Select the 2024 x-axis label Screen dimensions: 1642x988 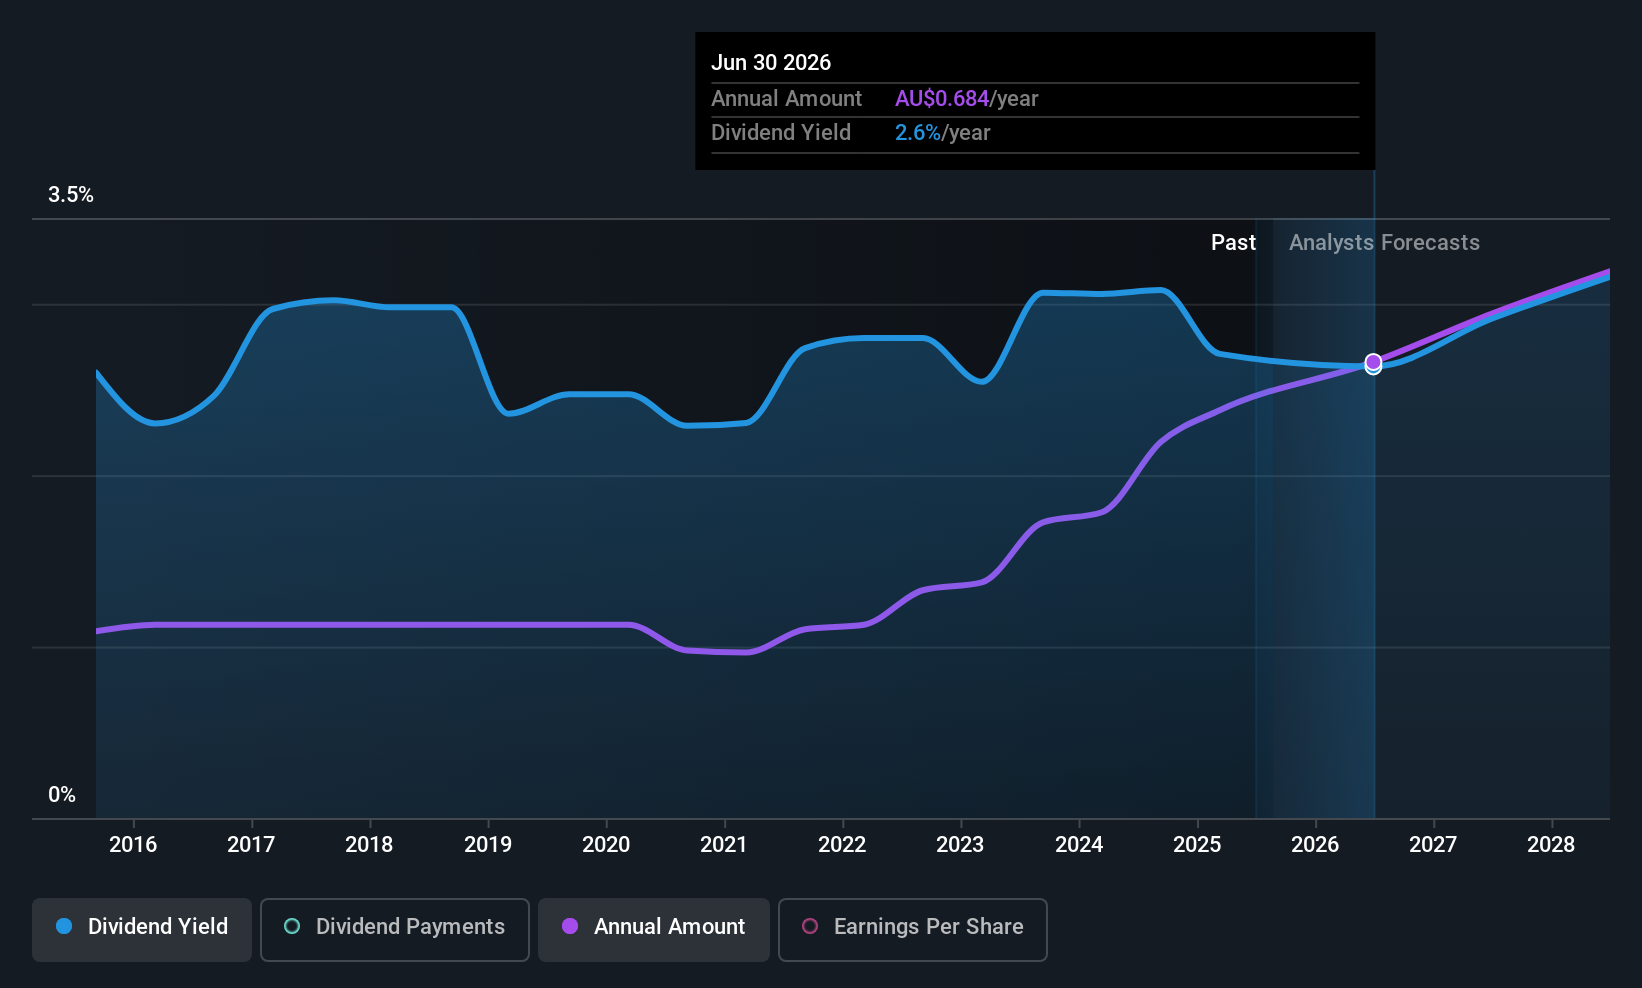(1079, 845)
